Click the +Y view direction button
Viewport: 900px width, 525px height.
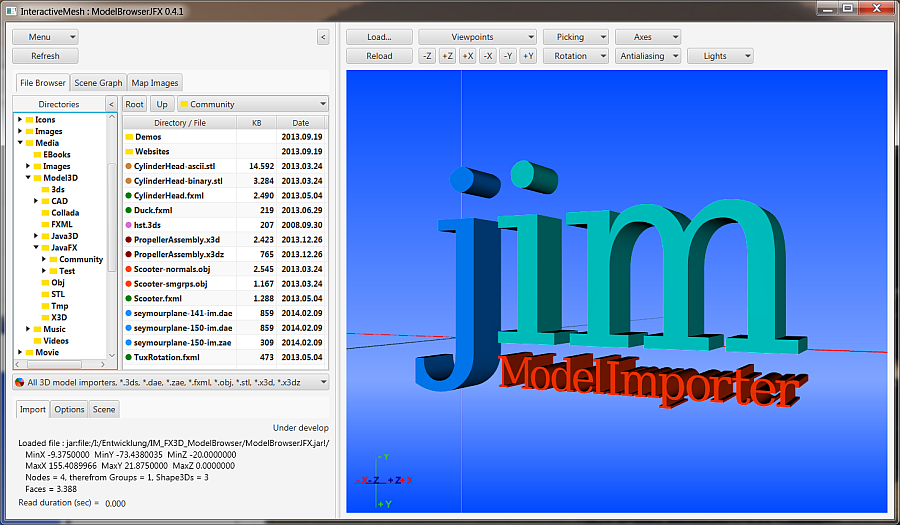point(528,56)
